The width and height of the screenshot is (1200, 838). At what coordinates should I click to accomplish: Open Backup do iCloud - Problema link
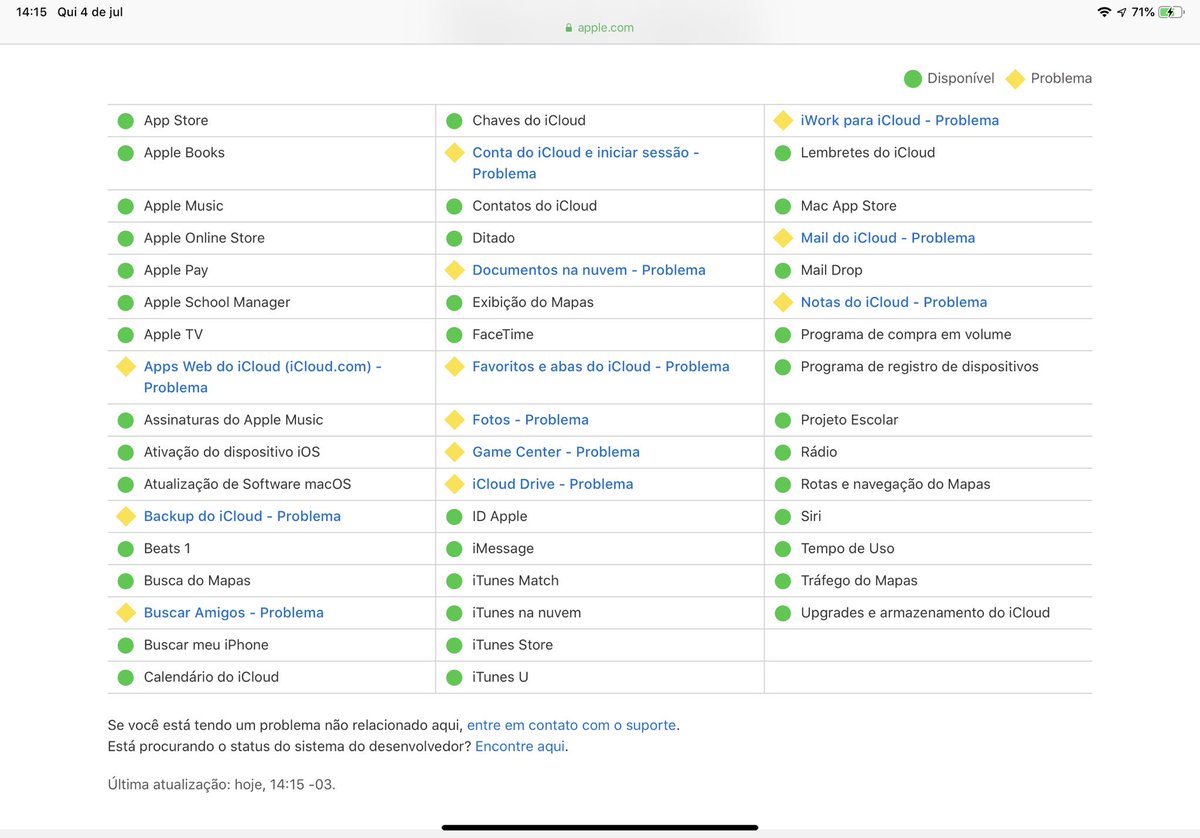tap(242, 516)
